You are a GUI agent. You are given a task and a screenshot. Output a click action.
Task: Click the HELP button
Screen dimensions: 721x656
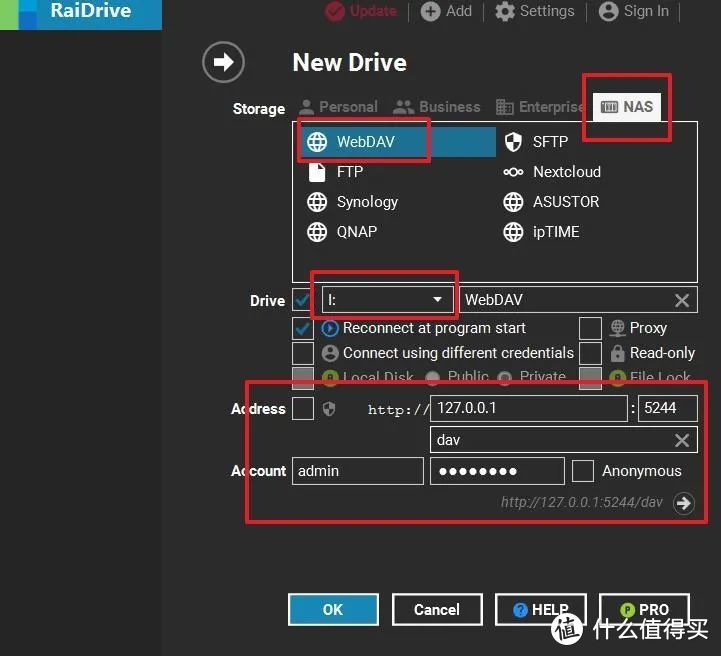point(541,610)
